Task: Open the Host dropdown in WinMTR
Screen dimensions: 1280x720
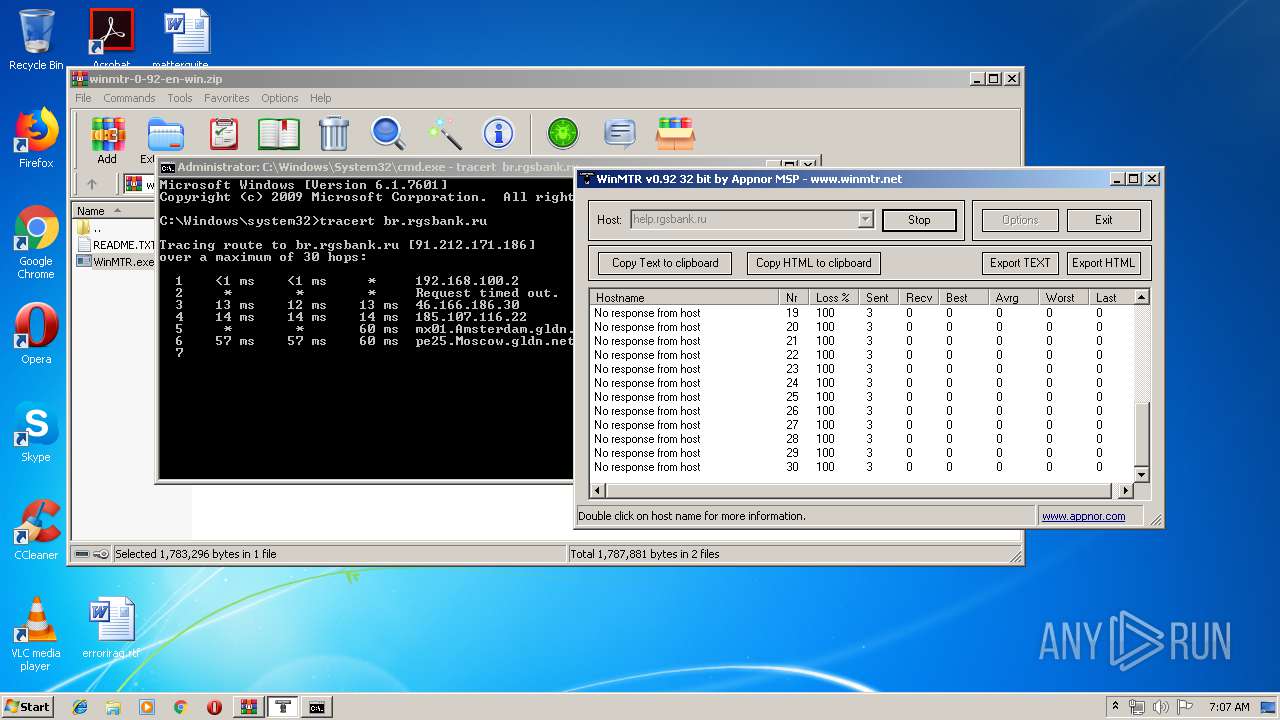Action: tap(865, 220)
